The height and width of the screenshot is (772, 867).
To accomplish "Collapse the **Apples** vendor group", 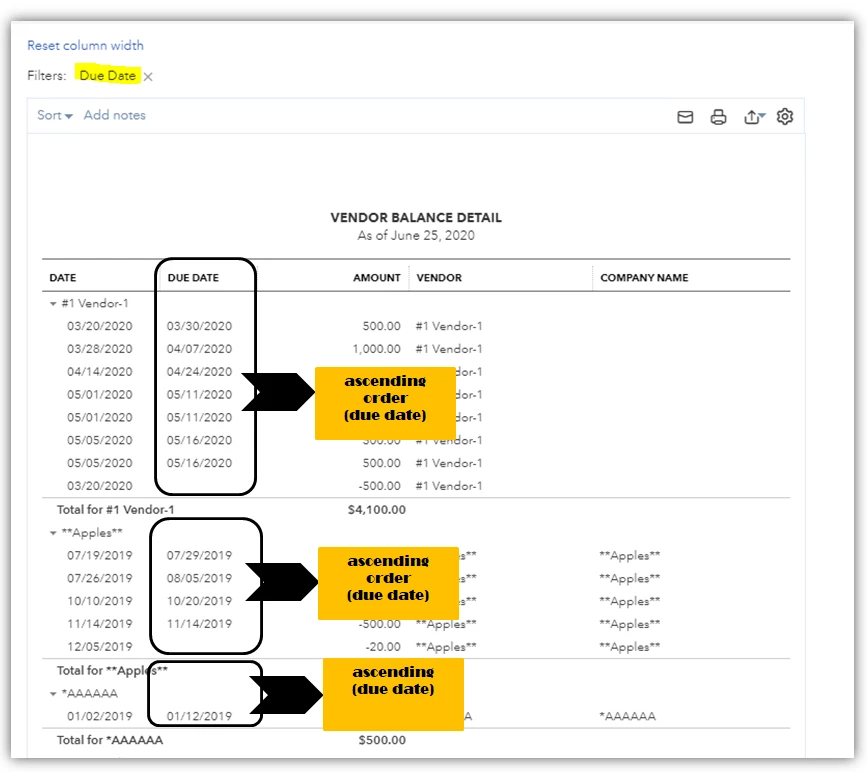I will [53, 533].
